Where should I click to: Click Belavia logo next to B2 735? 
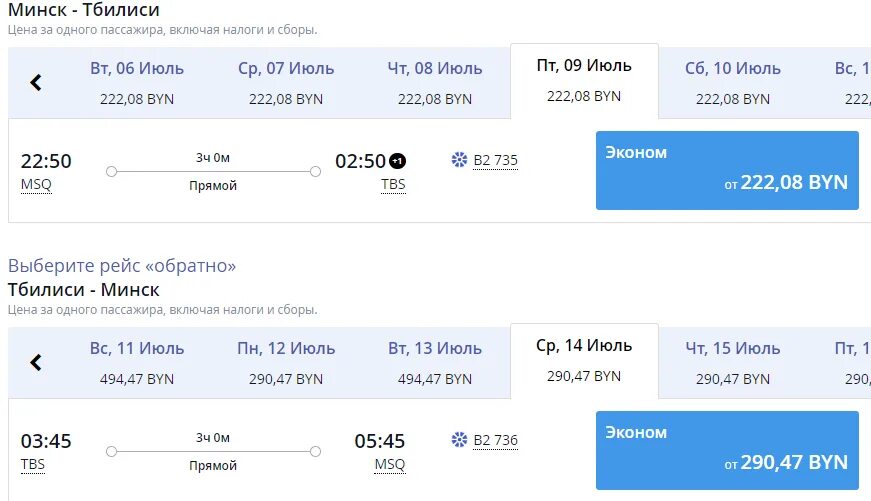[460, 160]
